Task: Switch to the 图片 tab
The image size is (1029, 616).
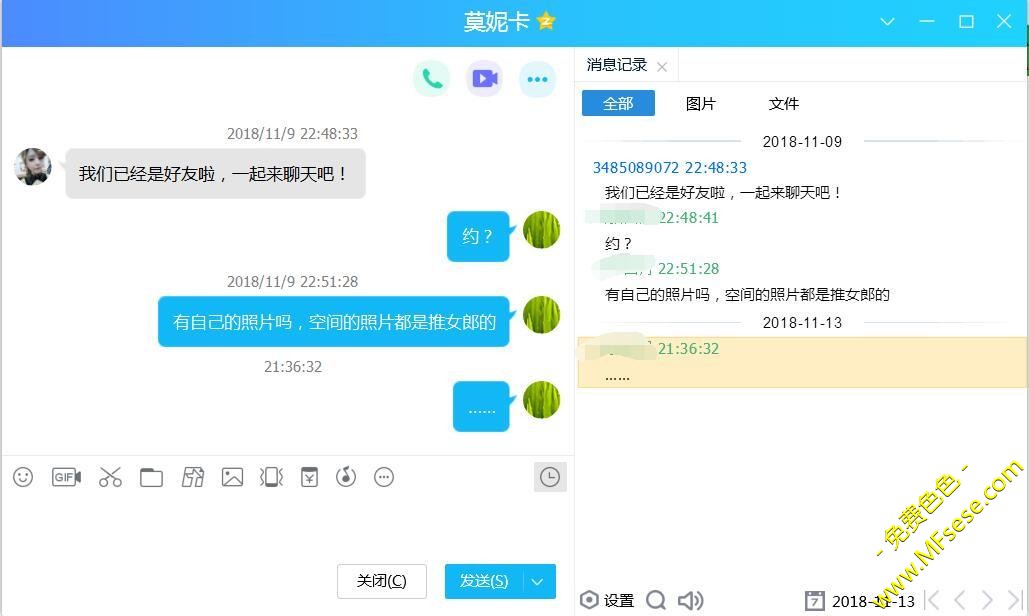Action: [x=700, y=103]
